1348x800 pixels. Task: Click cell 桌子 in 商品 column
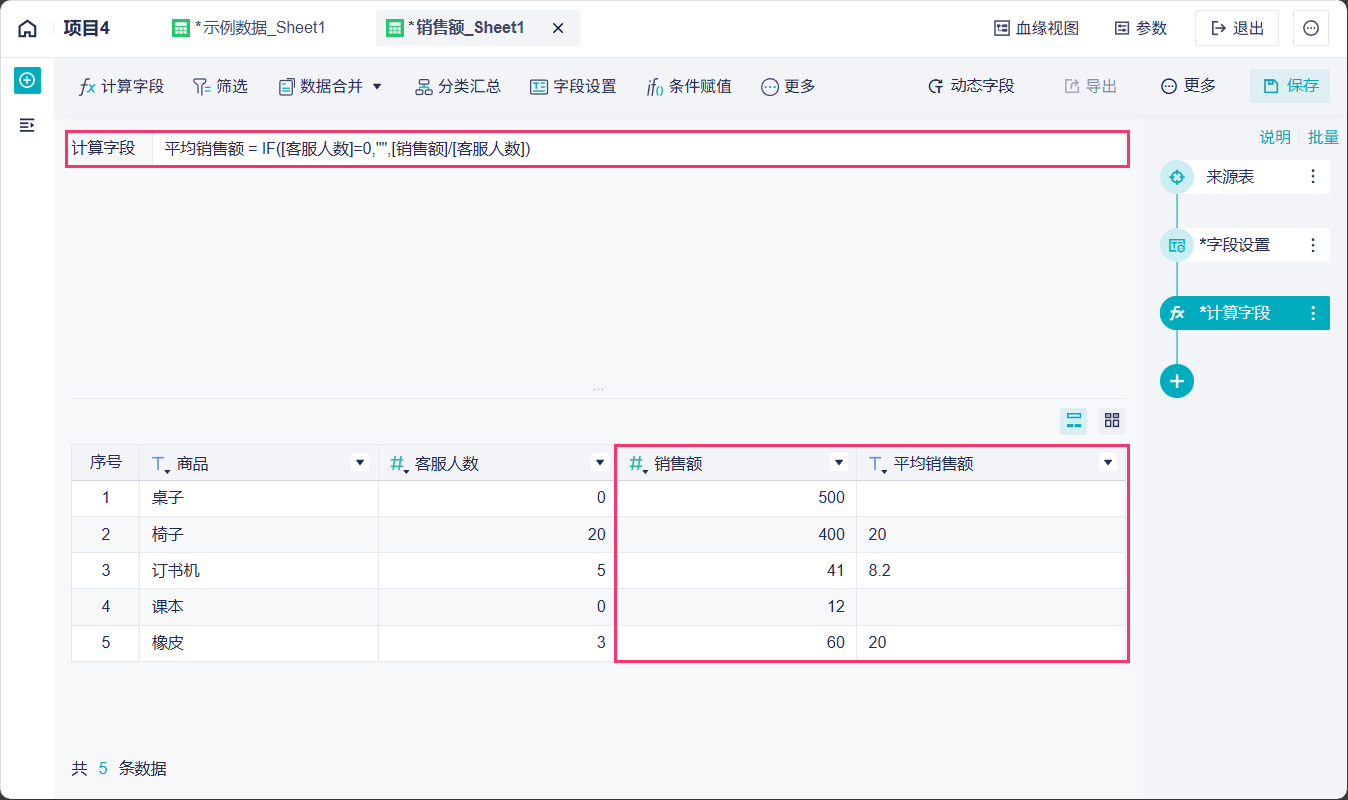click(259, 498)
